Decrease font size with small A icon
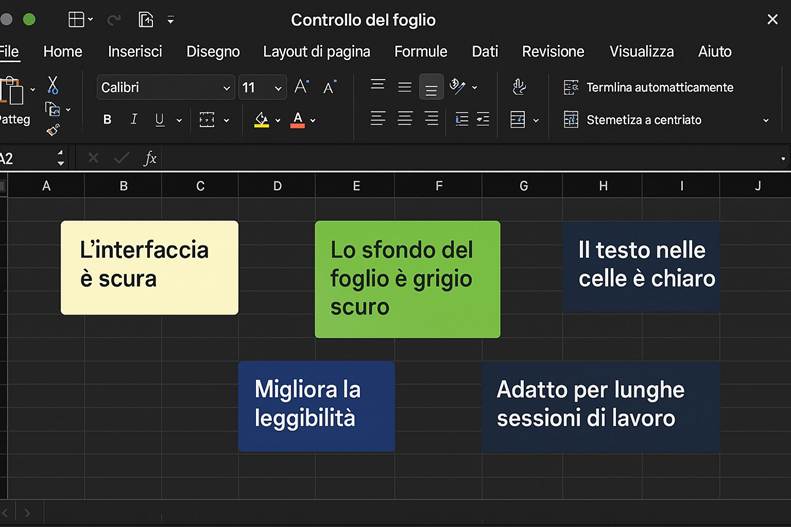The image size is (791, 527). pos(329,88)
